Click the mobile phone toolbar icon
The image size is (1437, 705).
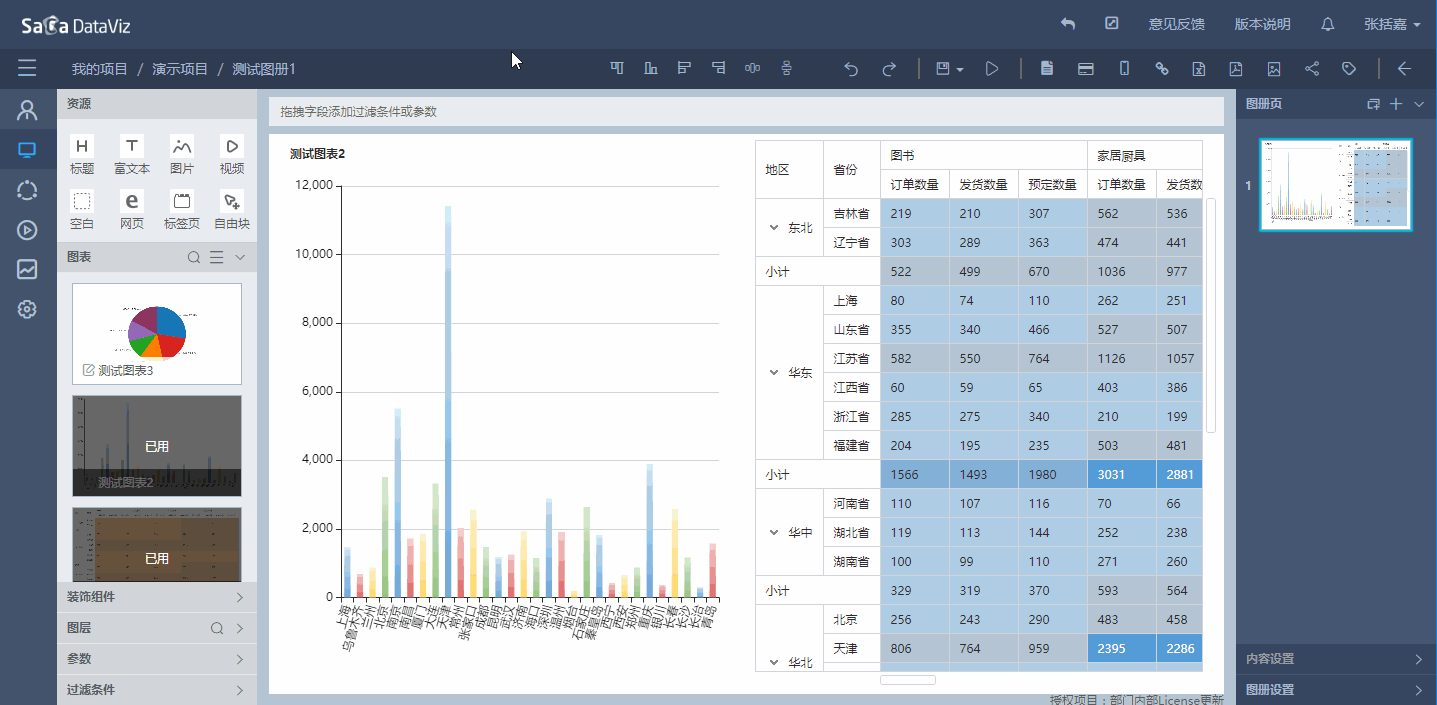[x=1124, y=69]
